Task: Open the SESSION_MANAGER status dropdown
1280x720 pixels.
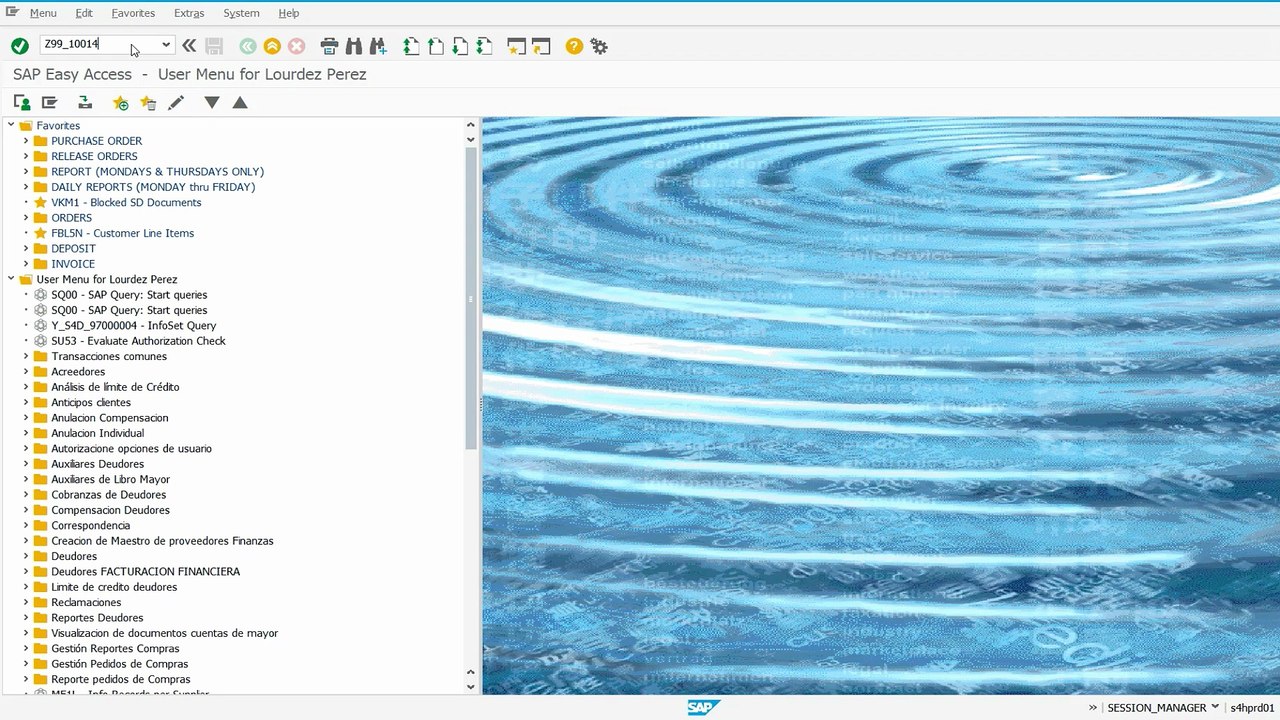Action: pos(1215,707)
